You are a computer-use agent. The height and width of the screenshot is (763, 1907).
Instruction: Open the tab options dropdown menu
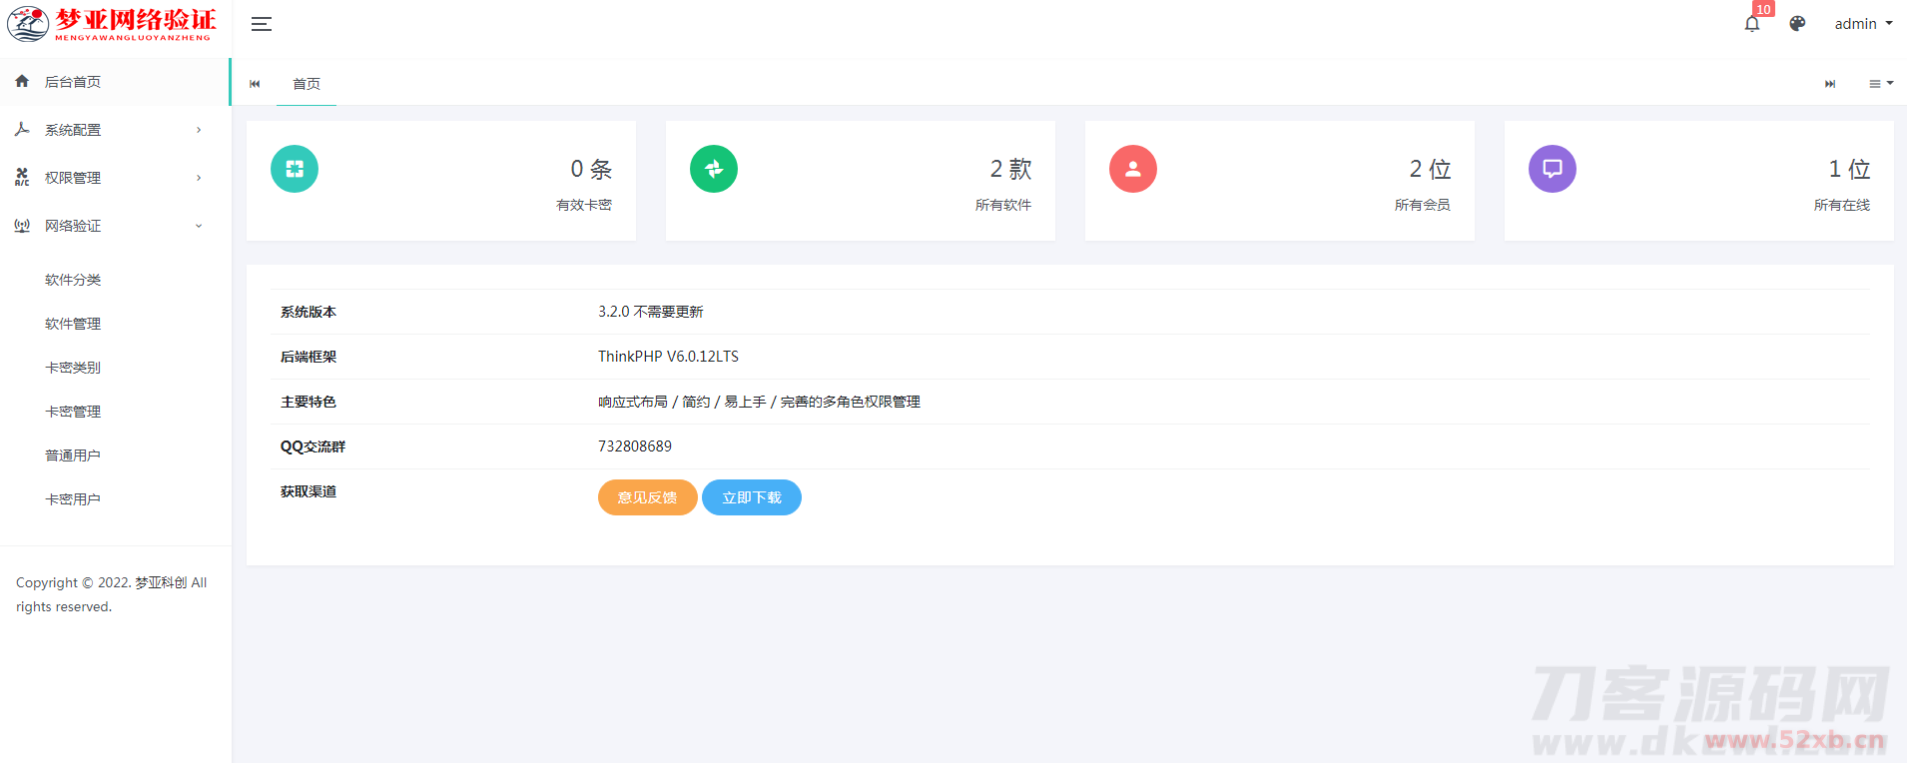[x=1880, y=84]
